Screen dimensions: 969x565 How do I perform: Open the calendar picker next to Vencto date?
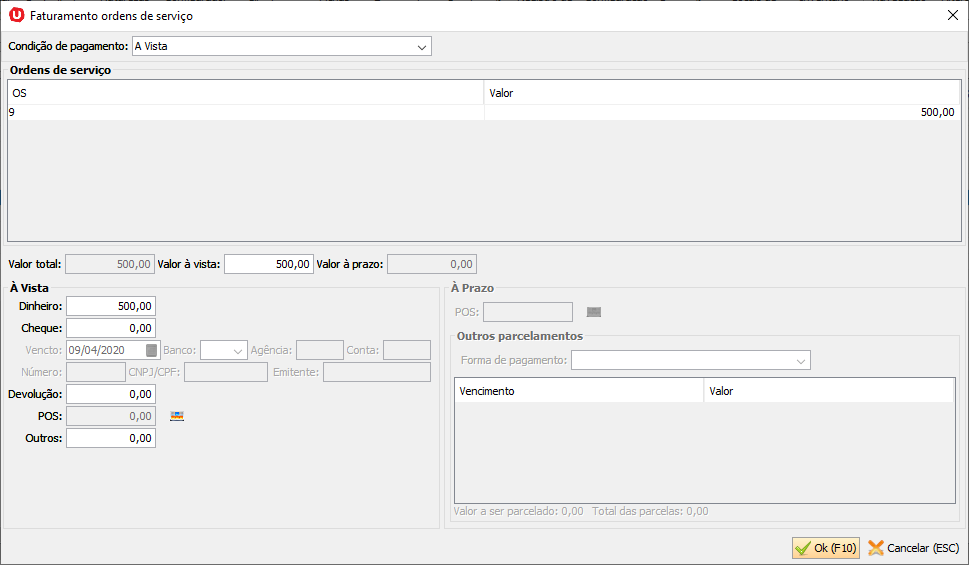(151, 350)
